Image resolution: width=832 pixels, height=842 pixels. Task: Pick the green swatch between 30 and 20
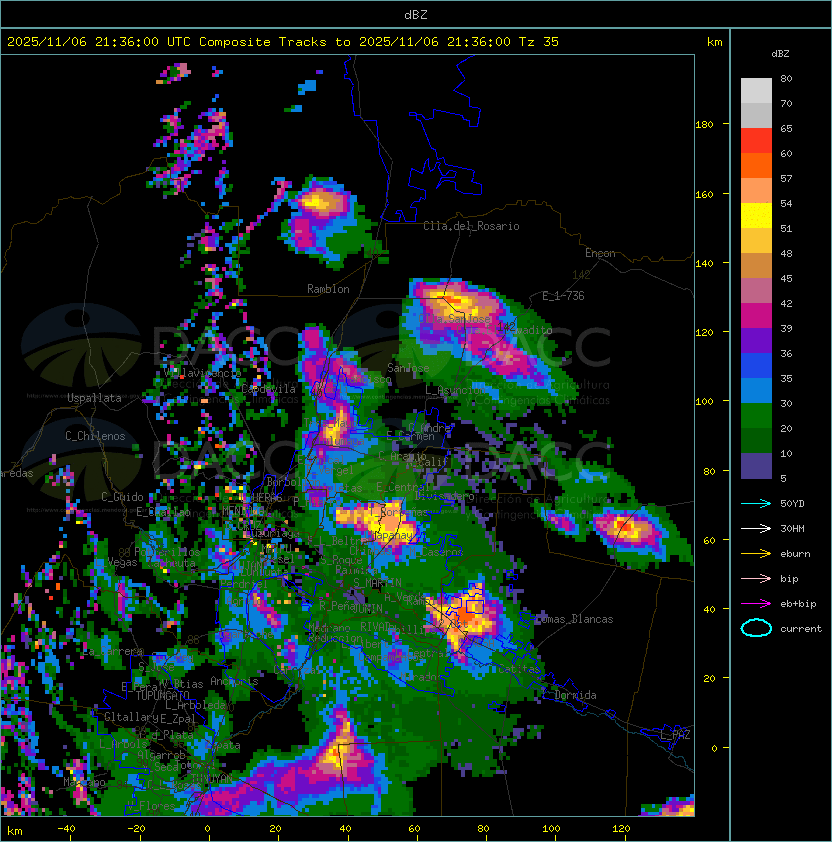pyautogui.click(x=756, y=416)
